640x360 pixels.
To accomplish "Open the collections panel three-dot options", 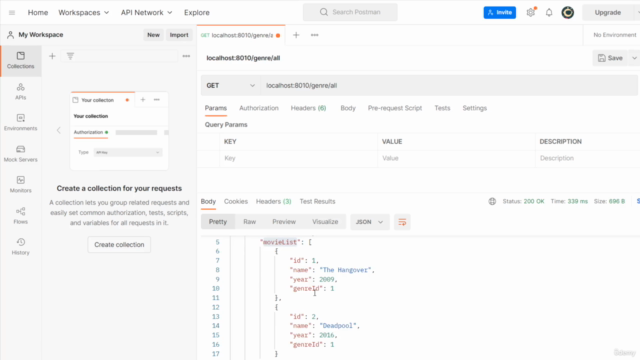I will [186, 56].
